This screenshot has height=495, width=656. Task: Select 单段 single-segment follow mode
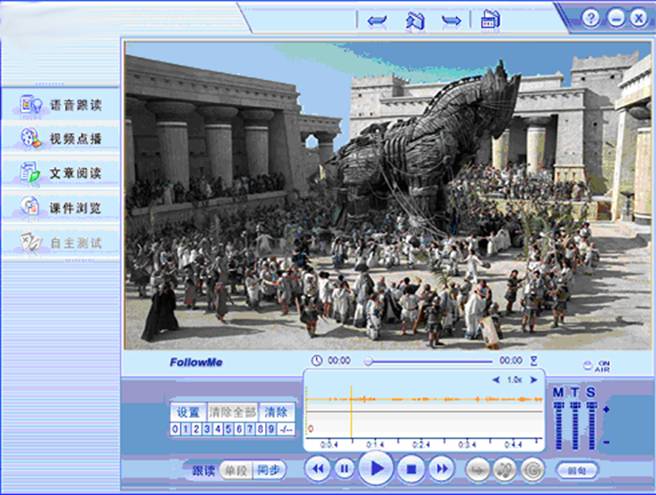click(236, 470)
